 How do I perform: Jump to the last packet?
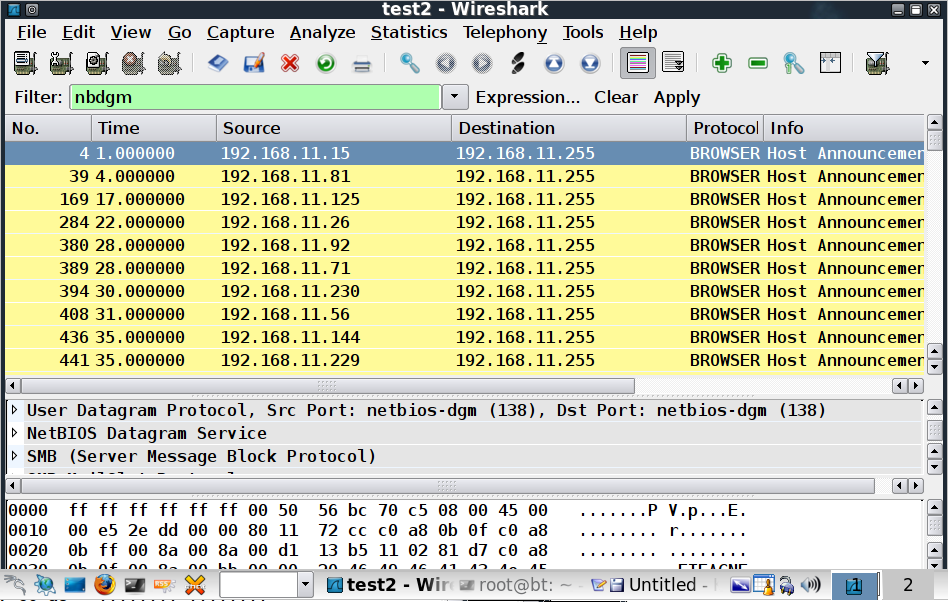590,63
